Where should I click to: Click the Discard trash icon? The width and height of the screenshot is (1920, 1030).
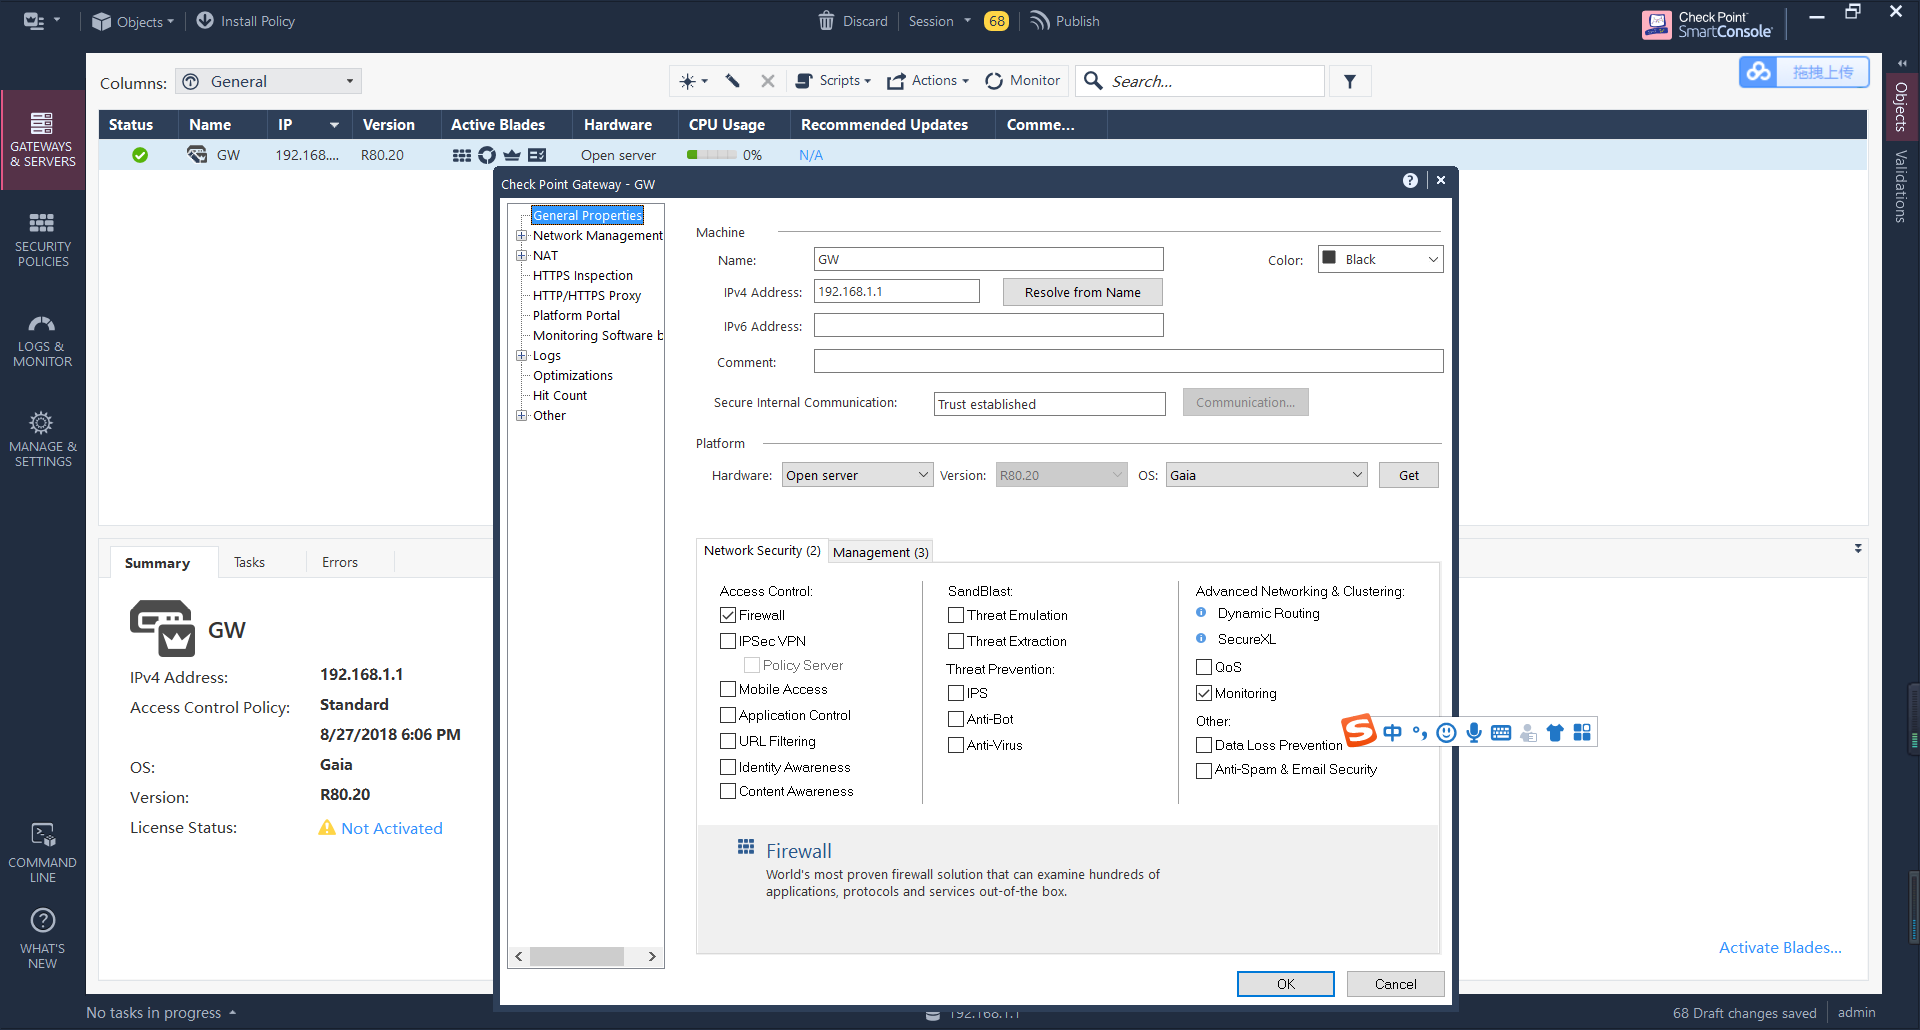826,21
